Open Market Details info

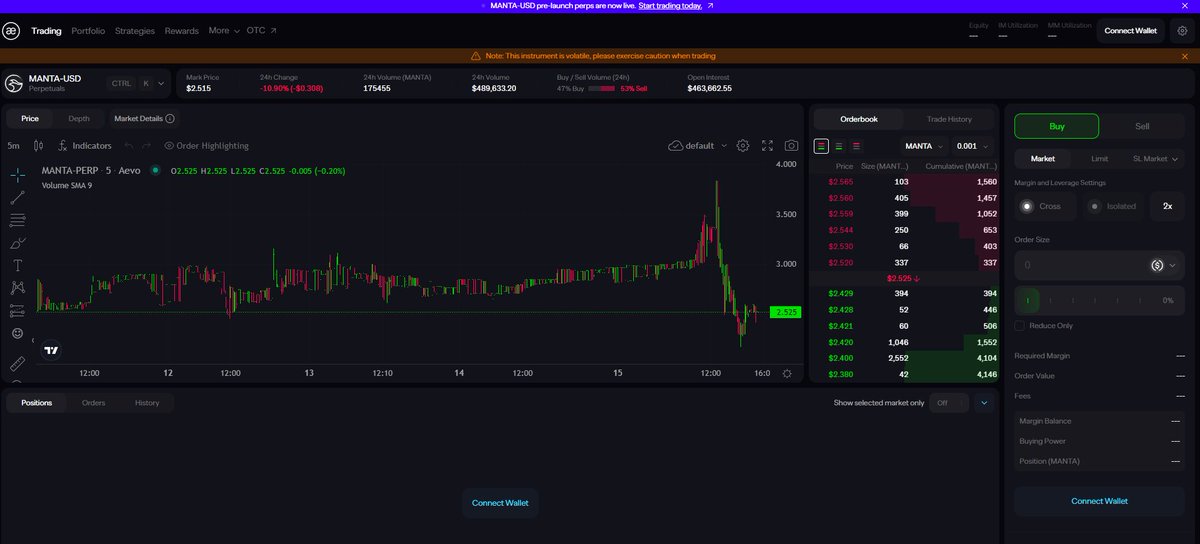click(144, 118)
